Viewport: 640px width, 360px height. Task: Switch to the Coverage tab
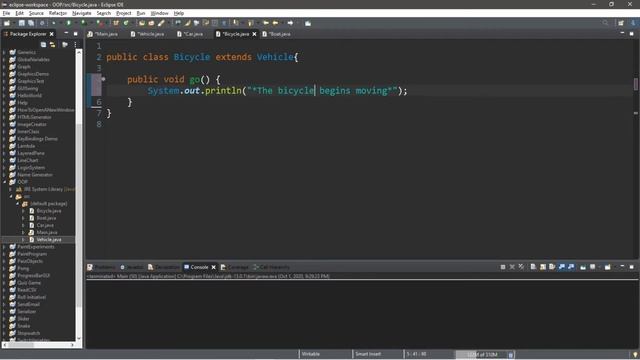[234, 267]
